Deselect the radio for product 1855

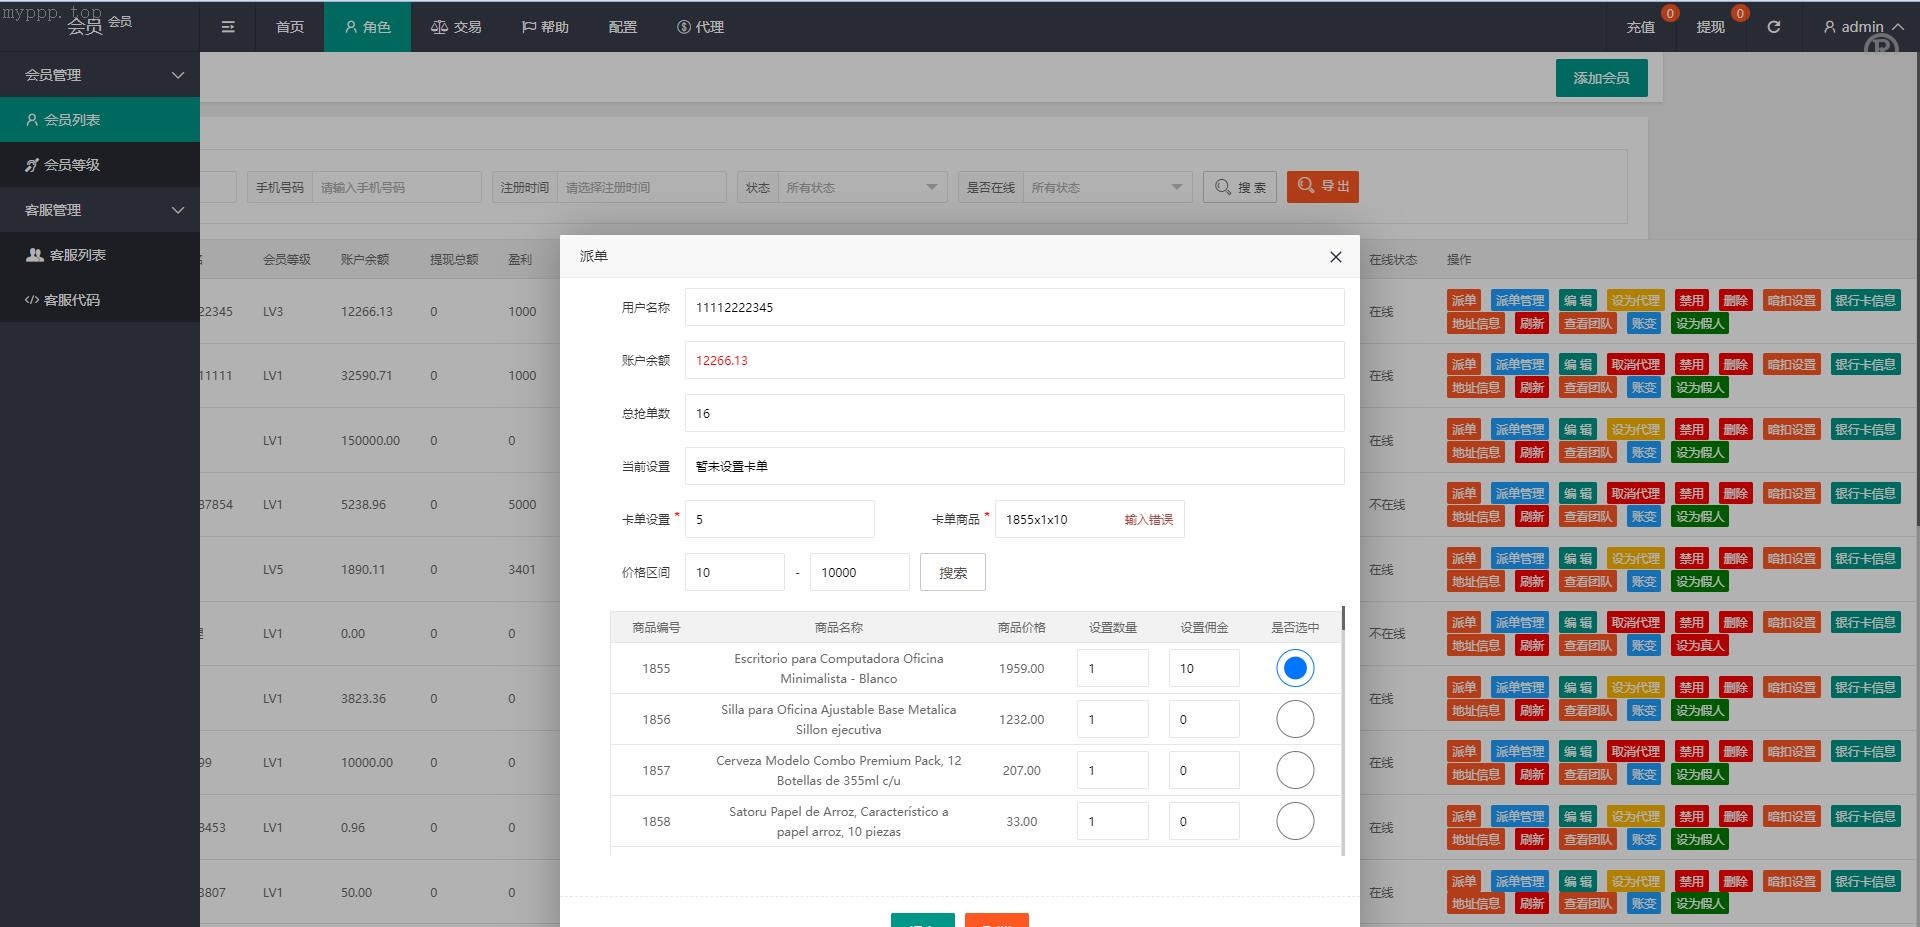pos(1294,668)
